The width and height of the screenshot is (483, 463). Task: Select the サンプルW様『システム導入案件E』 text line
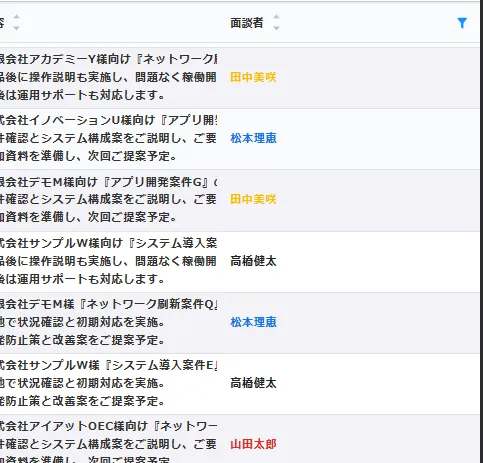108,365
